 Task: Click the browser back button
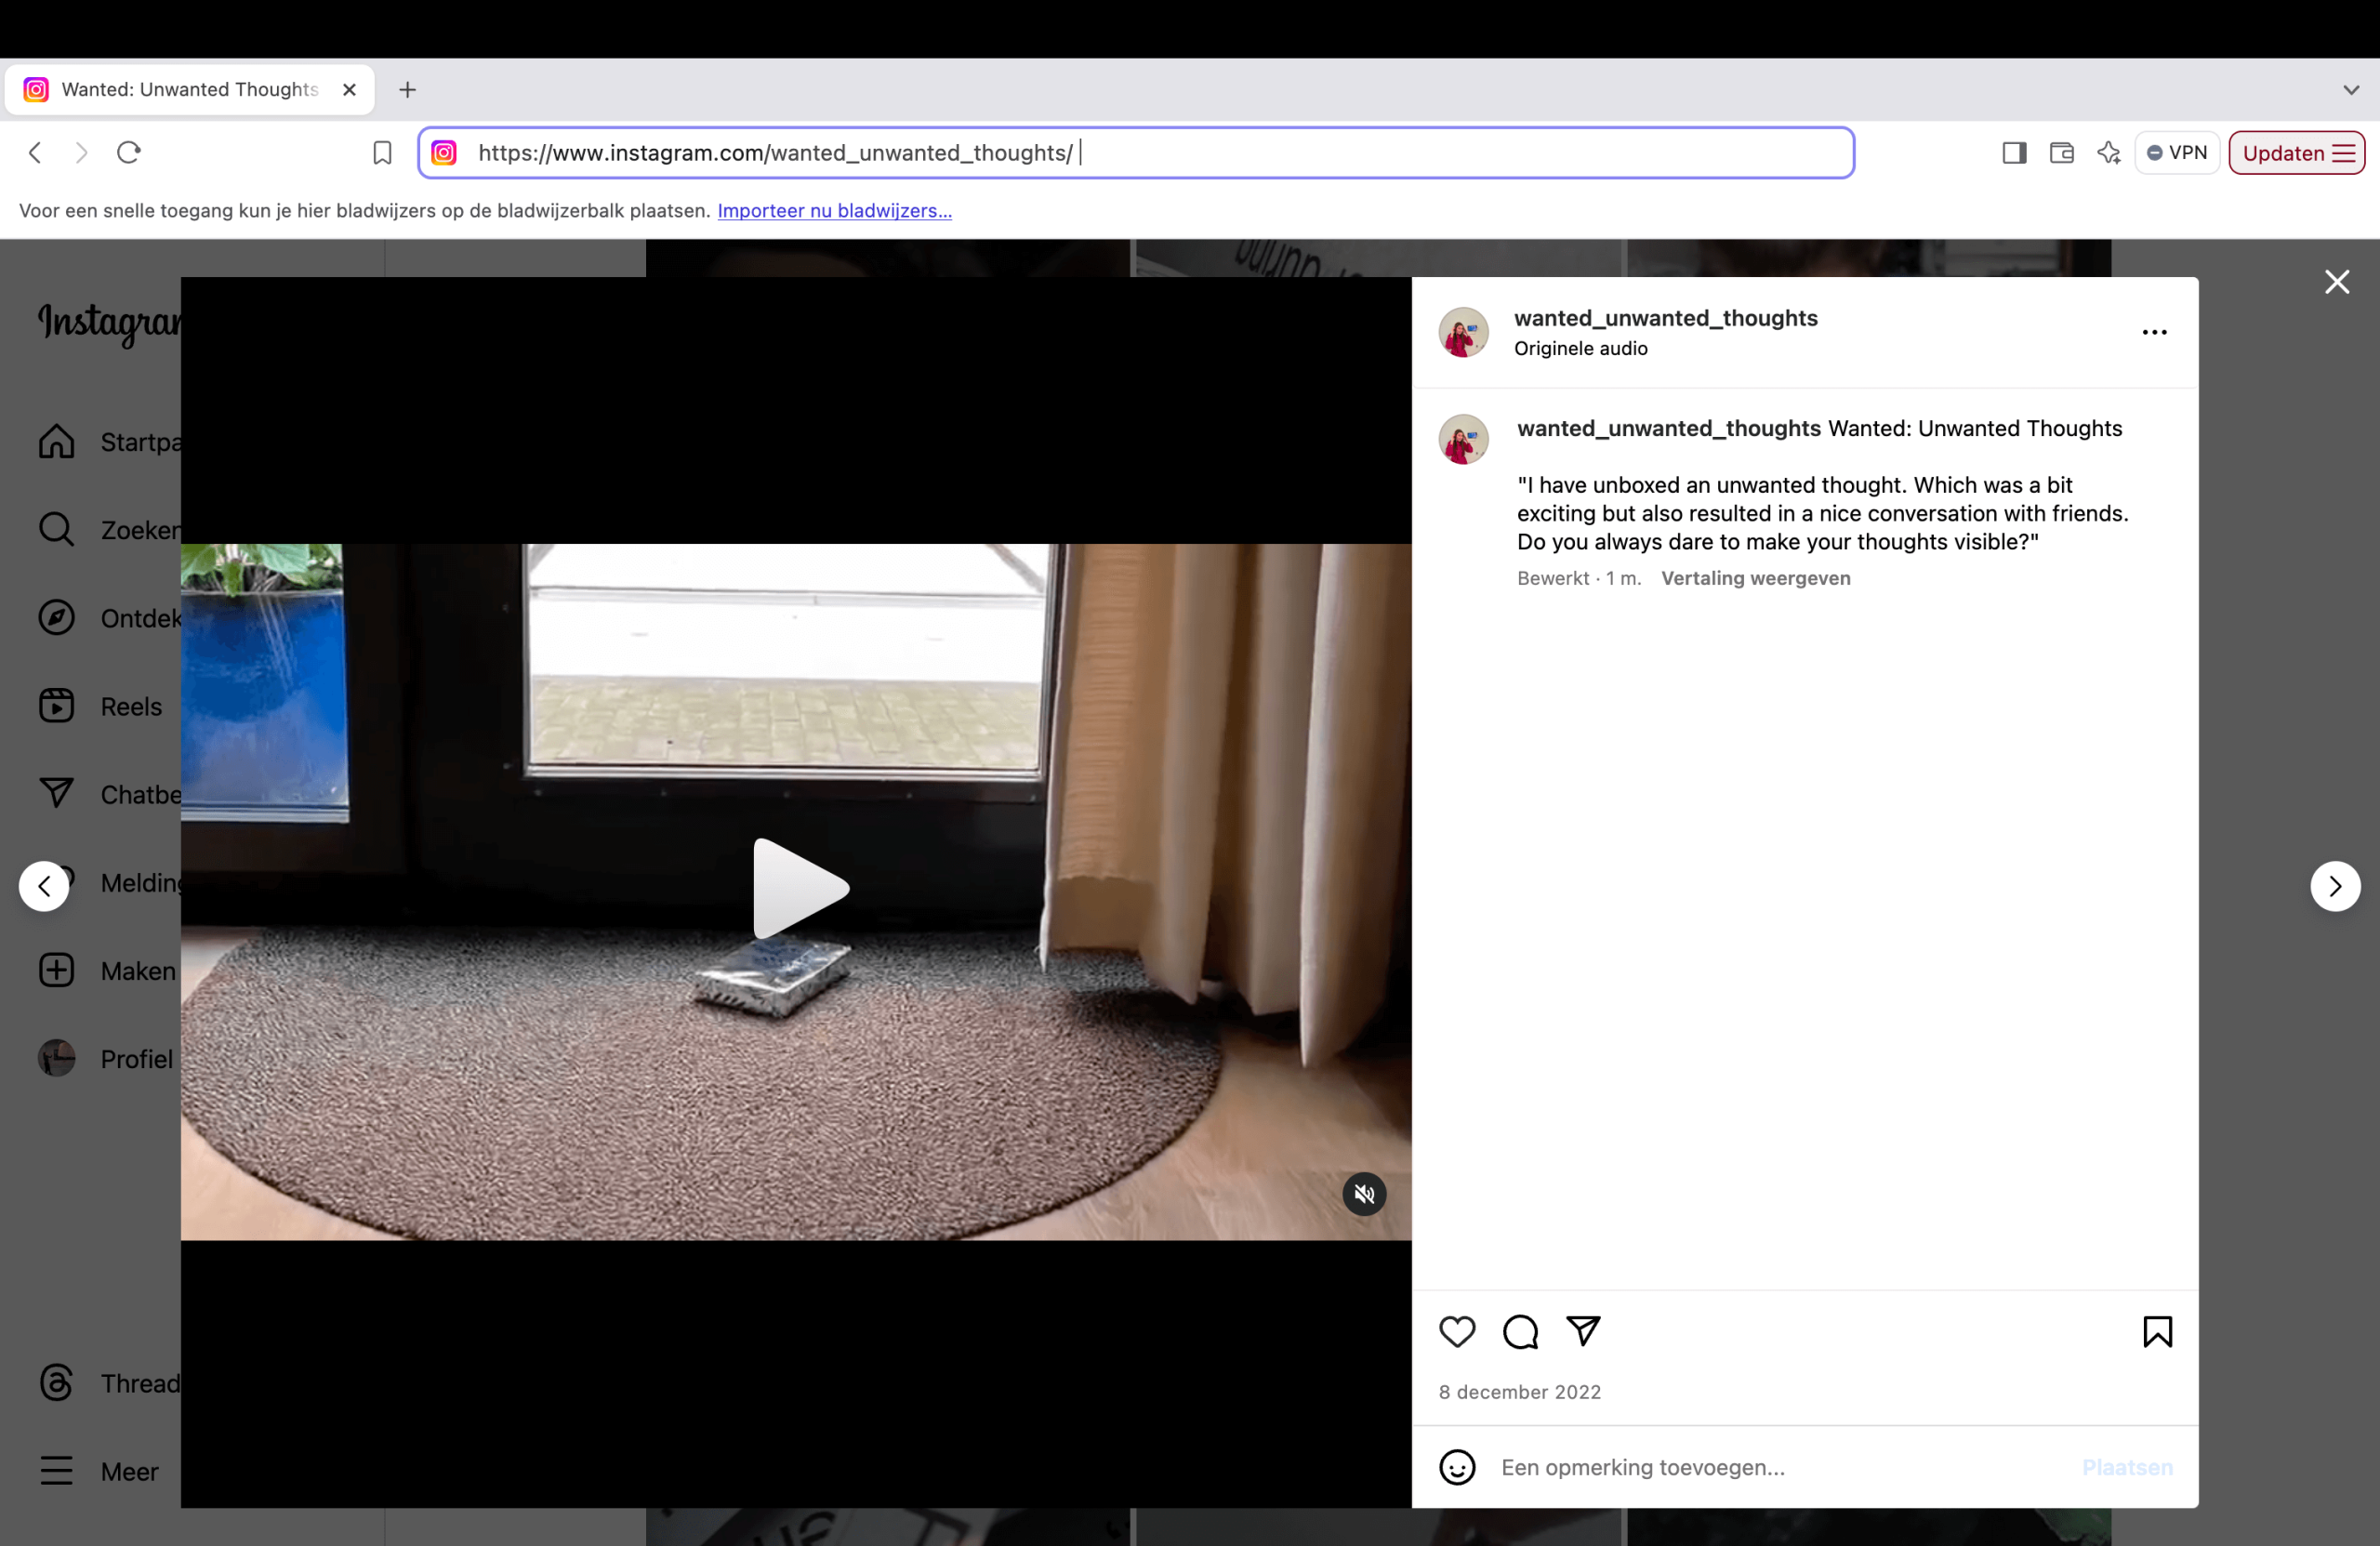click(x=35, y=152)
